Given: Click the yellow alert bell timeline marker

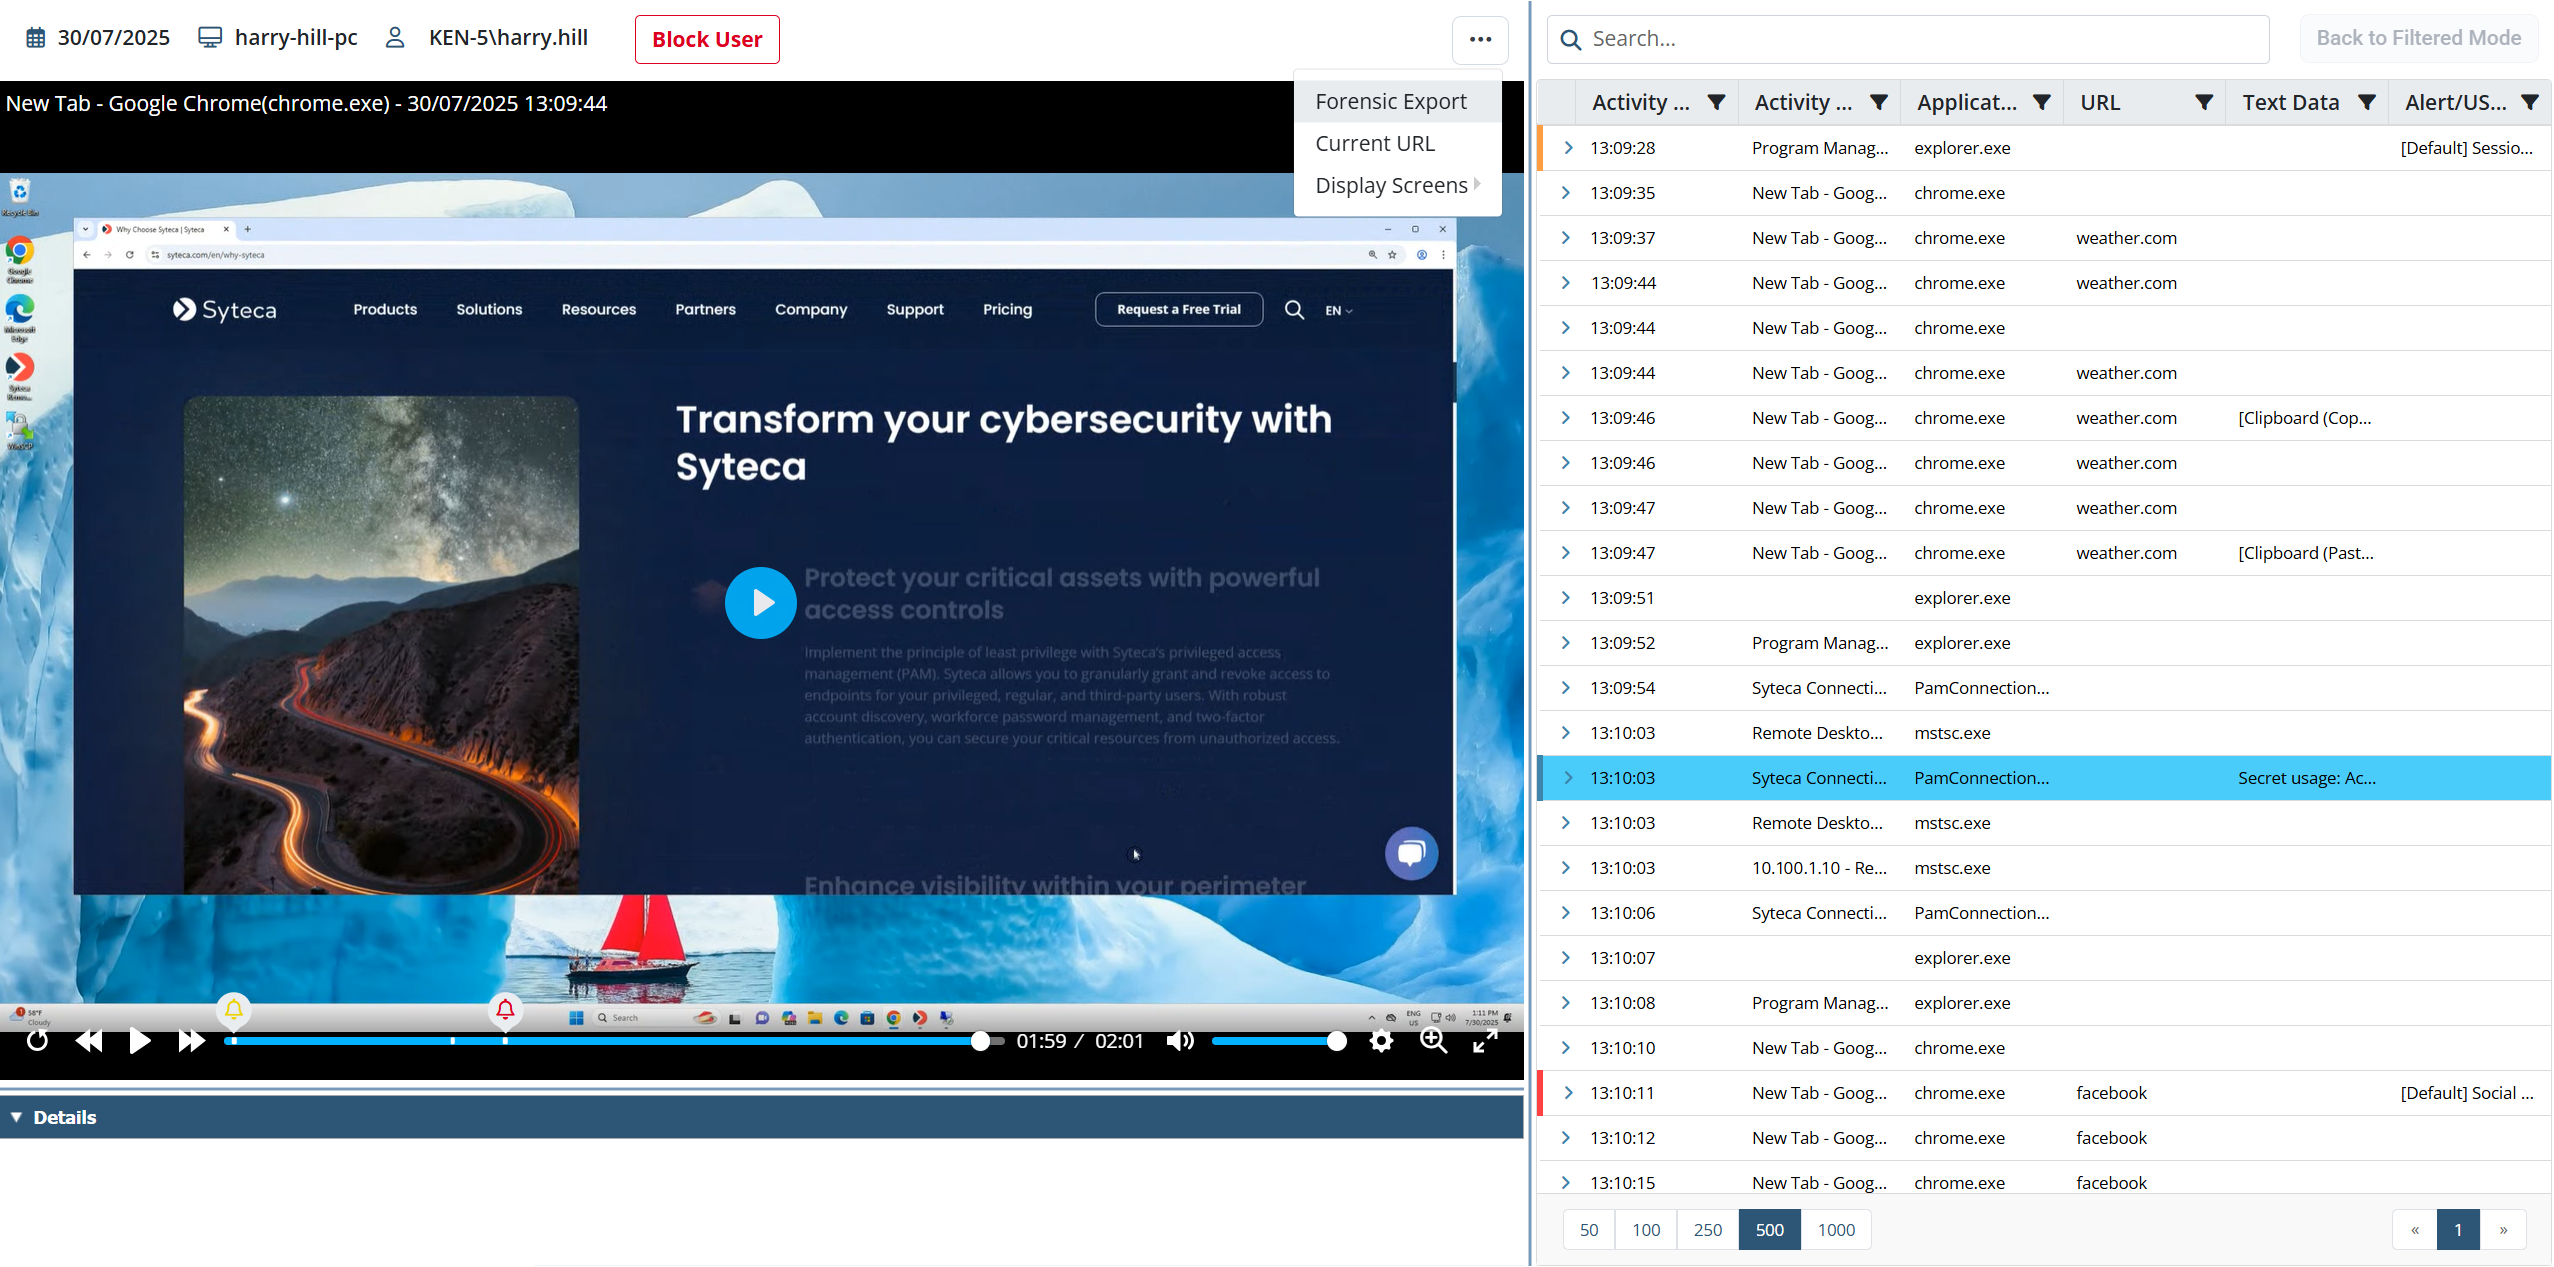Looking at the screenshot, I should (234, 1010).
